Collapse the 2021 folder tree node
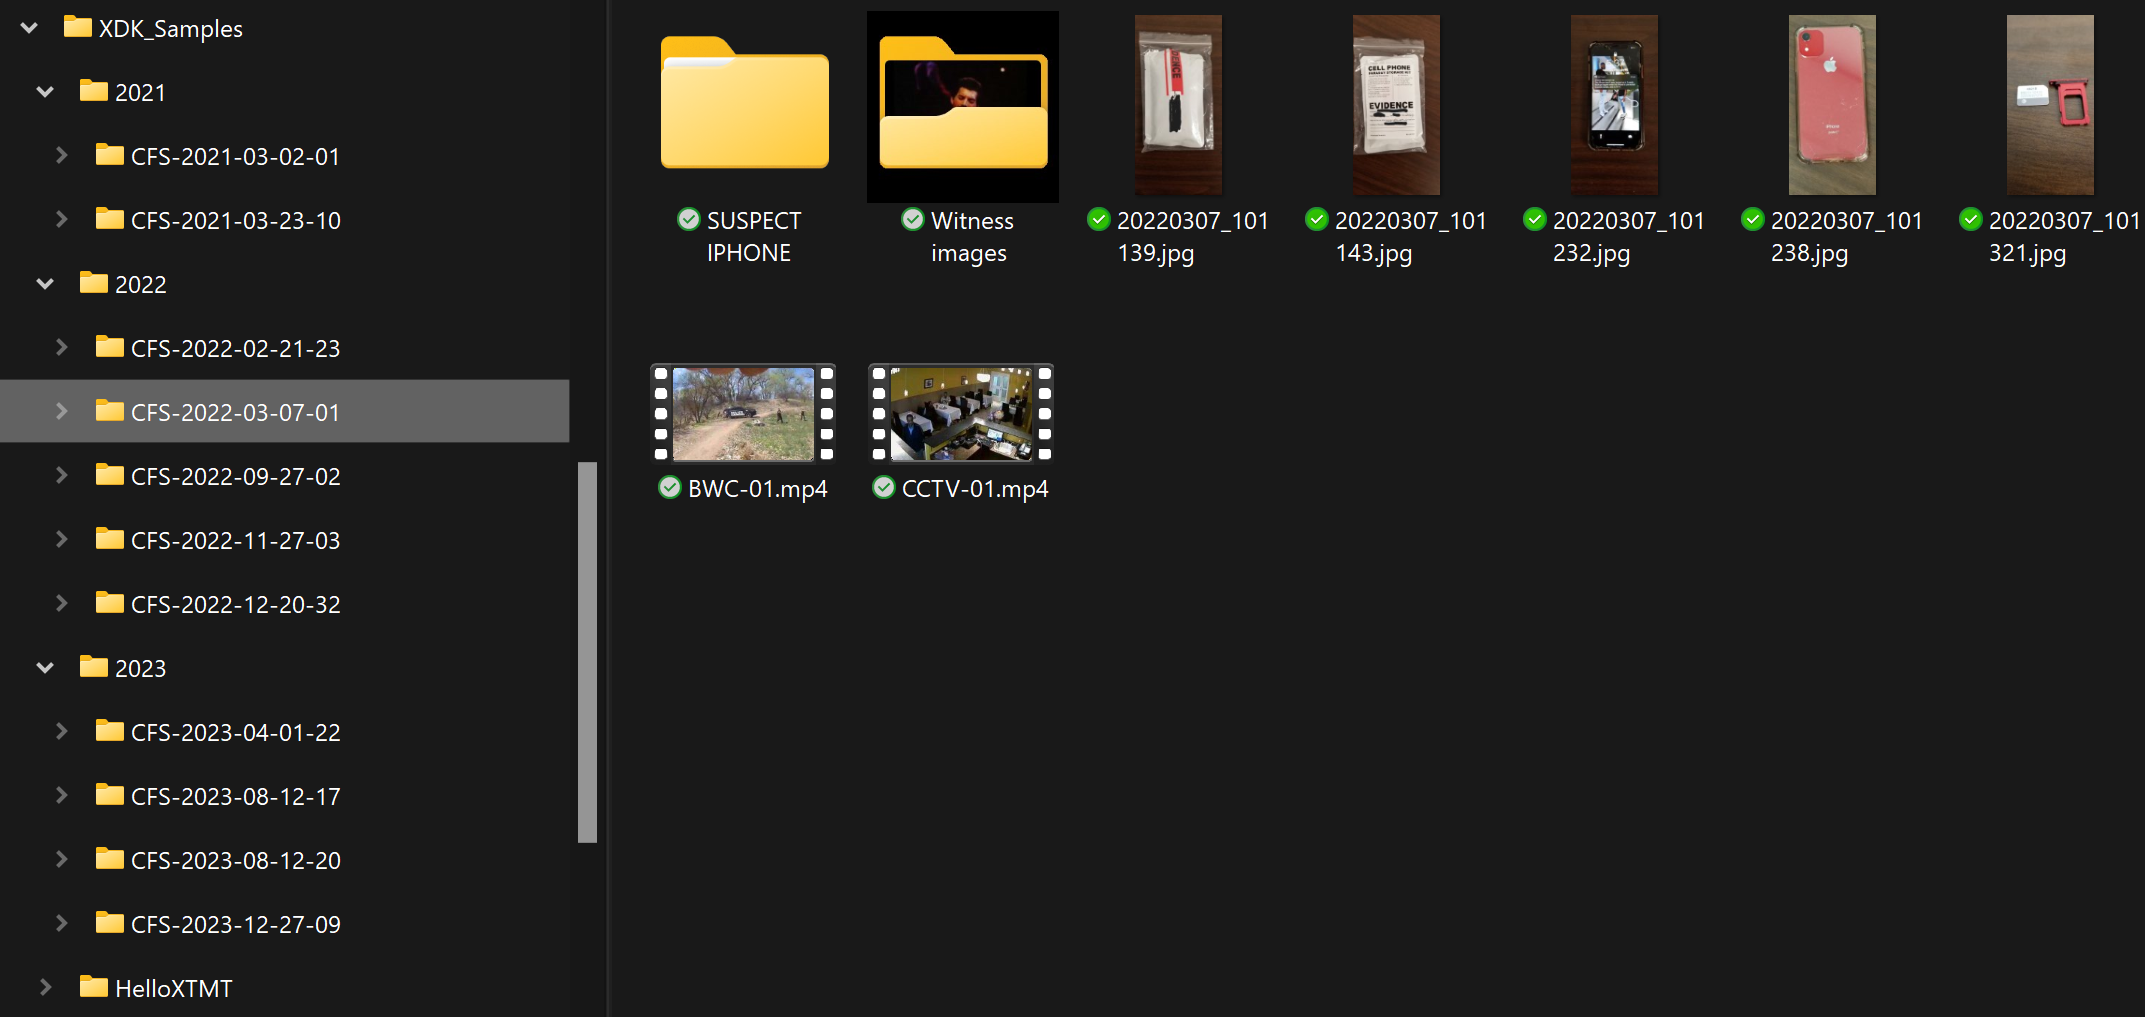The height and width of the screenshot is (1017, 2145). click(x=45, y=92)
